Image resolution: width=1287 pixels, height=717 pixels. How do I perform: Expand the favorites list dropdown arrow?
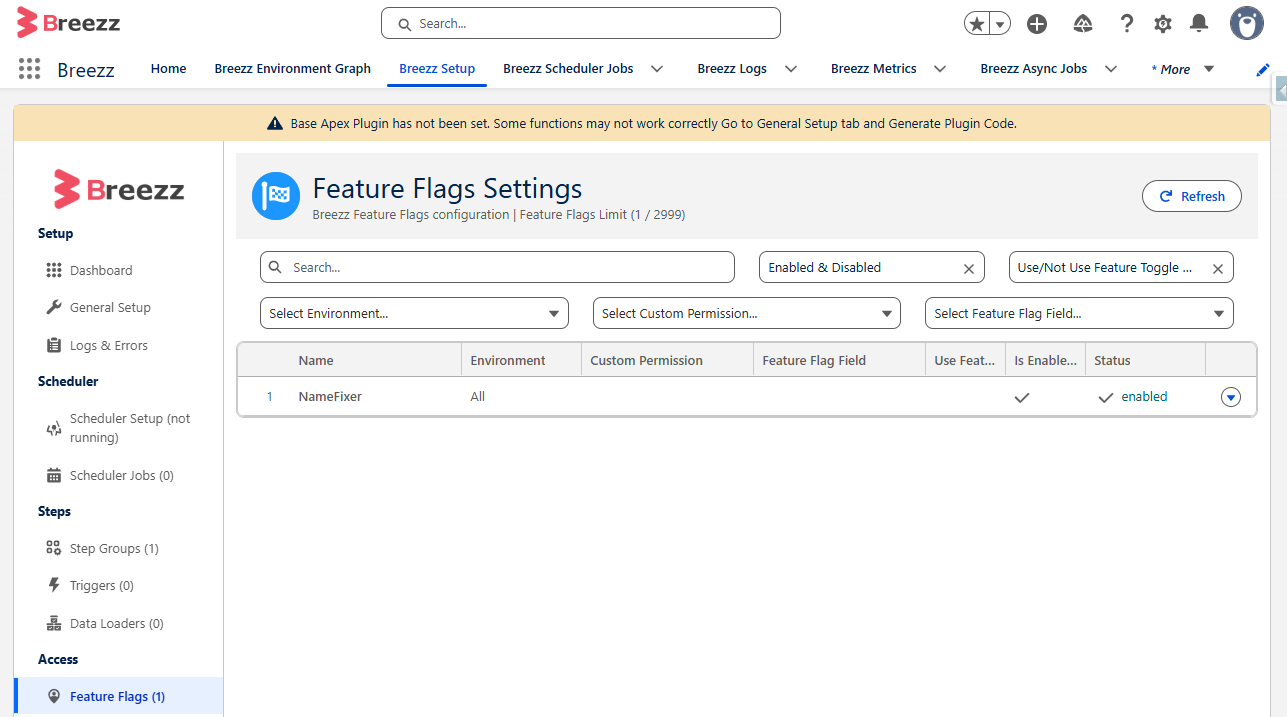pyautogui.click(x=999, y=24)
